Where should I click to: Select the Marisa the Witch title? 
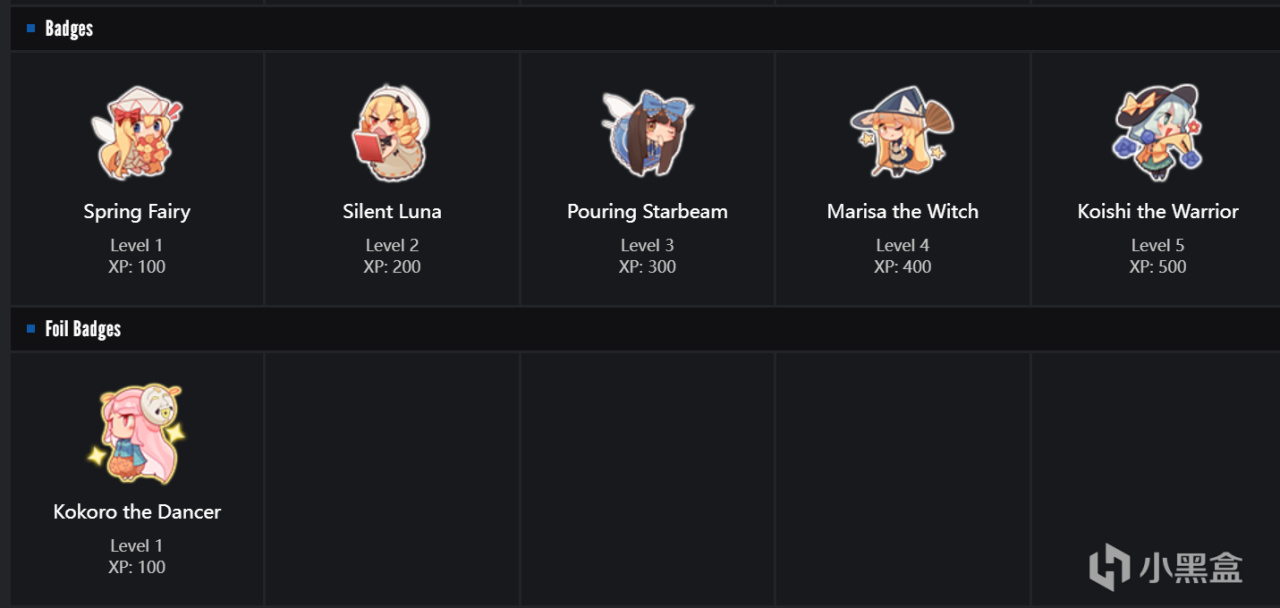(902, 211)
